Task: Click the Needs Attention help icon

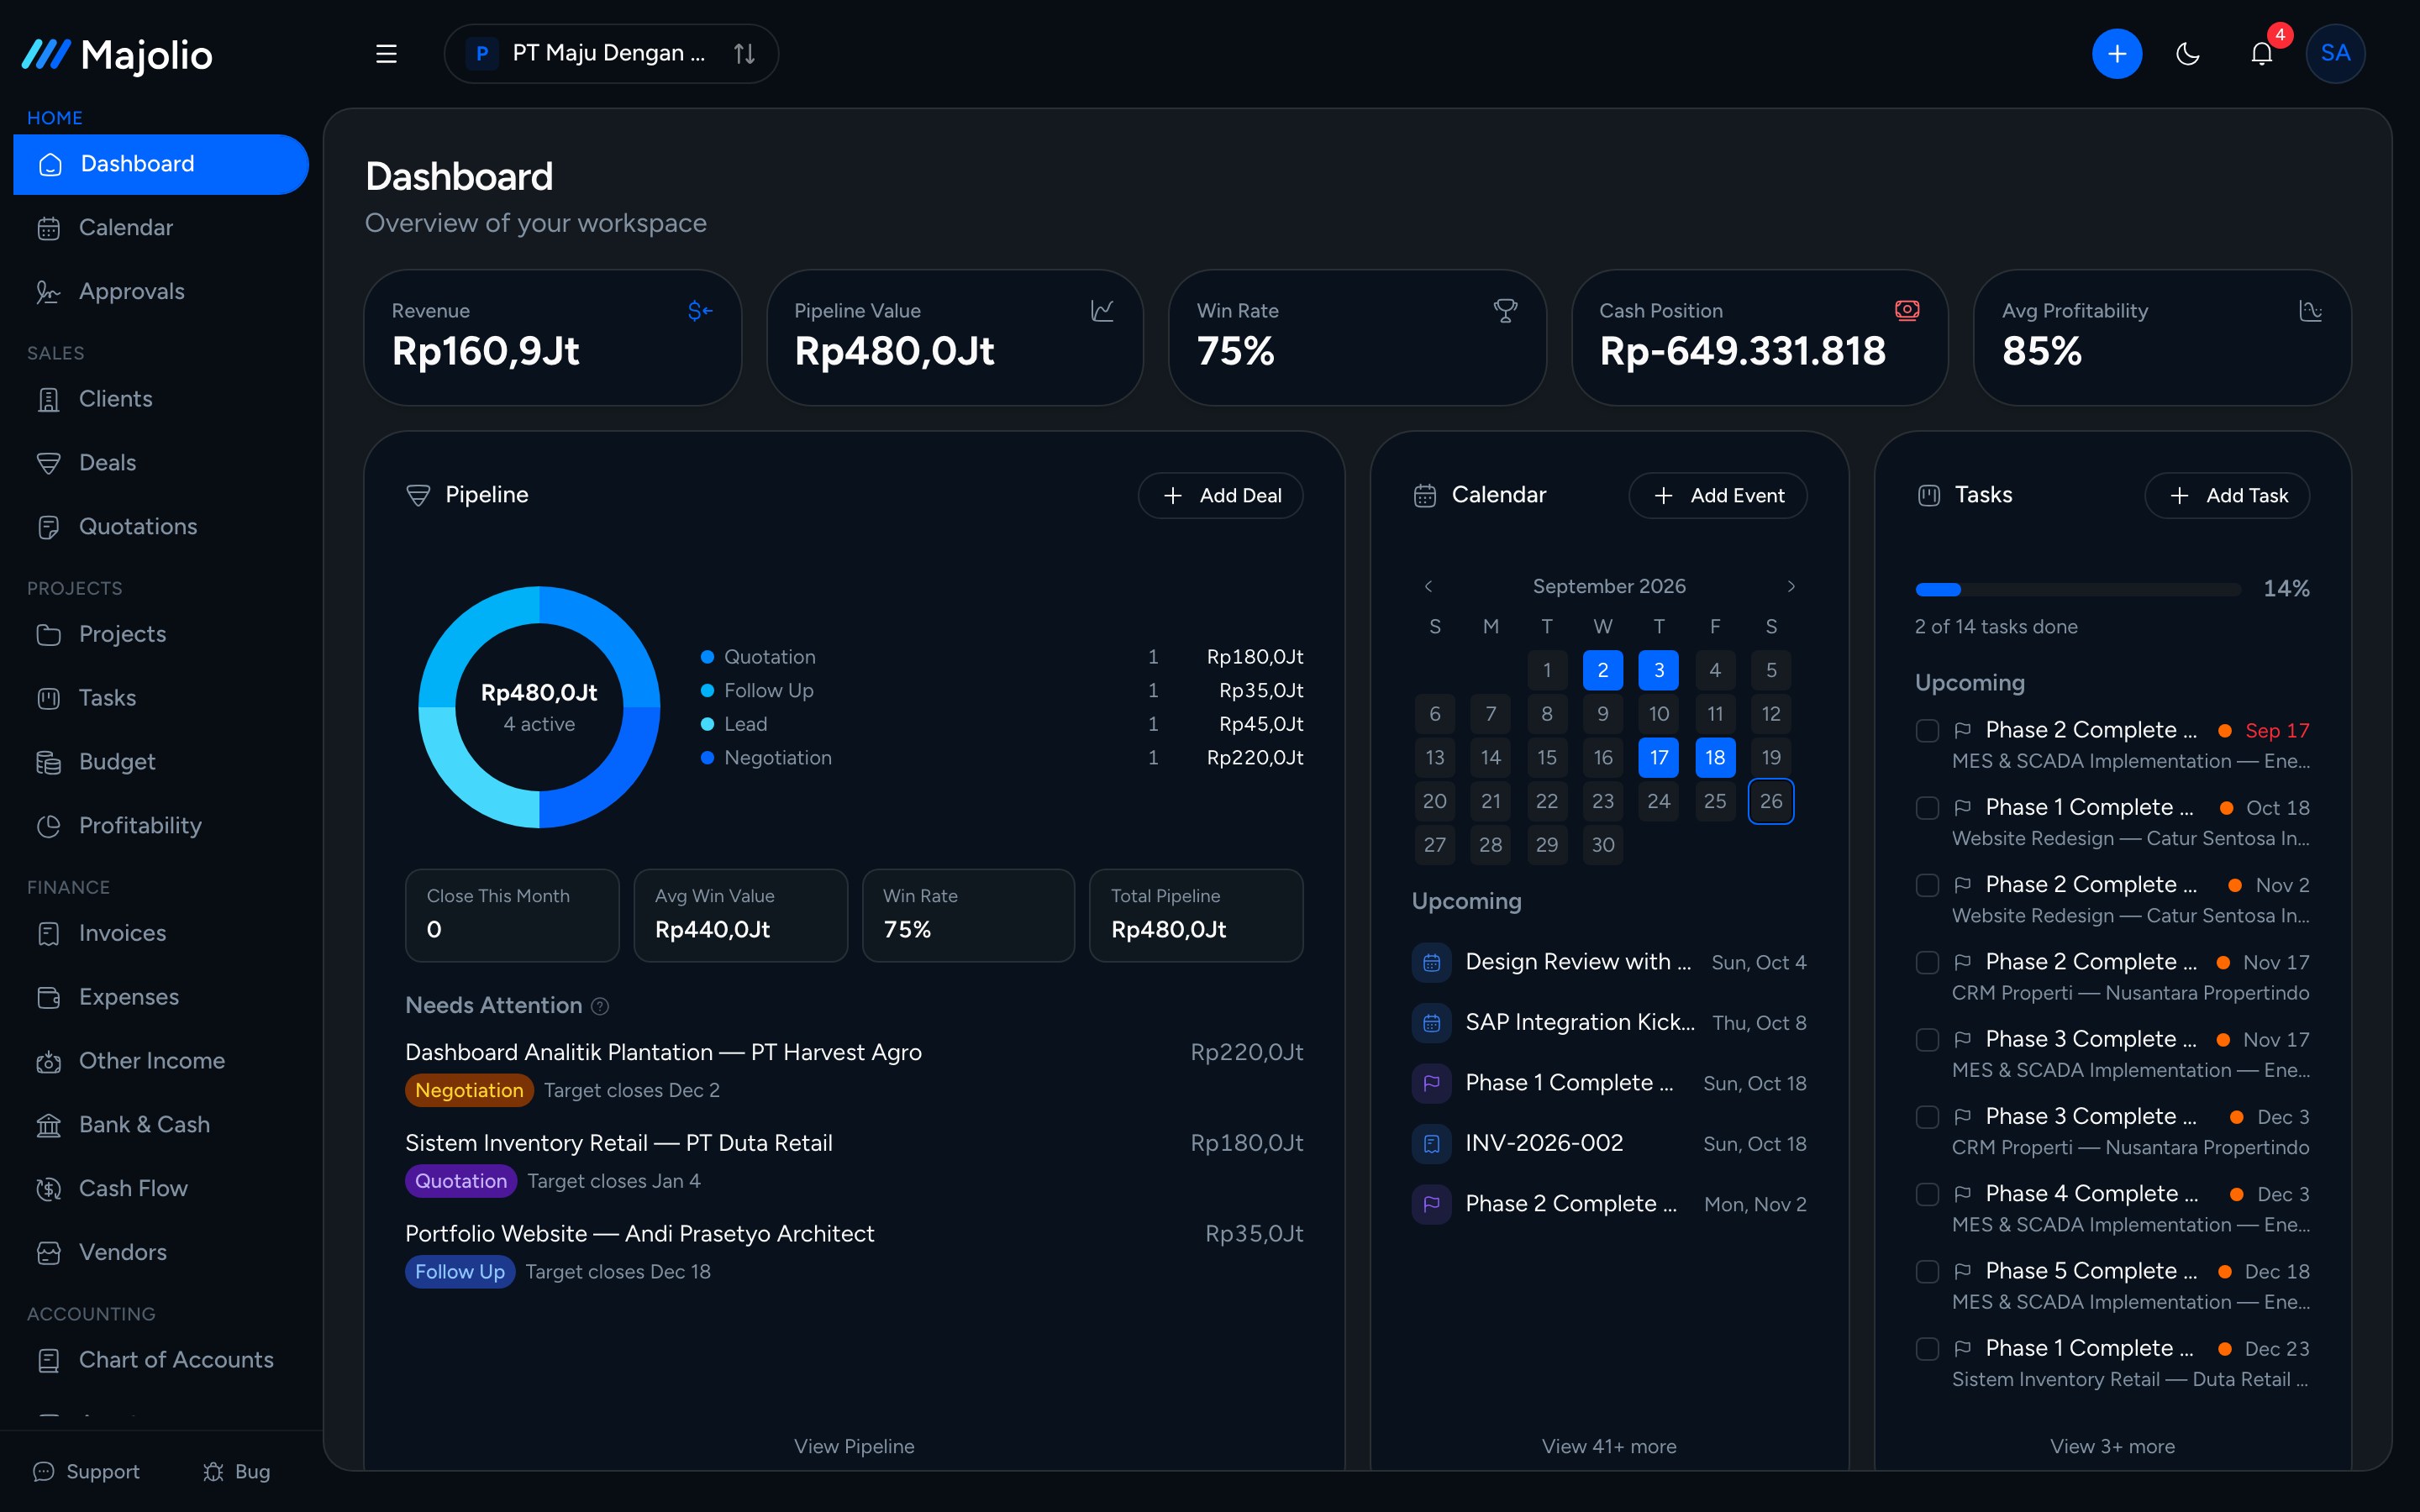Action: click(600, 1006)
